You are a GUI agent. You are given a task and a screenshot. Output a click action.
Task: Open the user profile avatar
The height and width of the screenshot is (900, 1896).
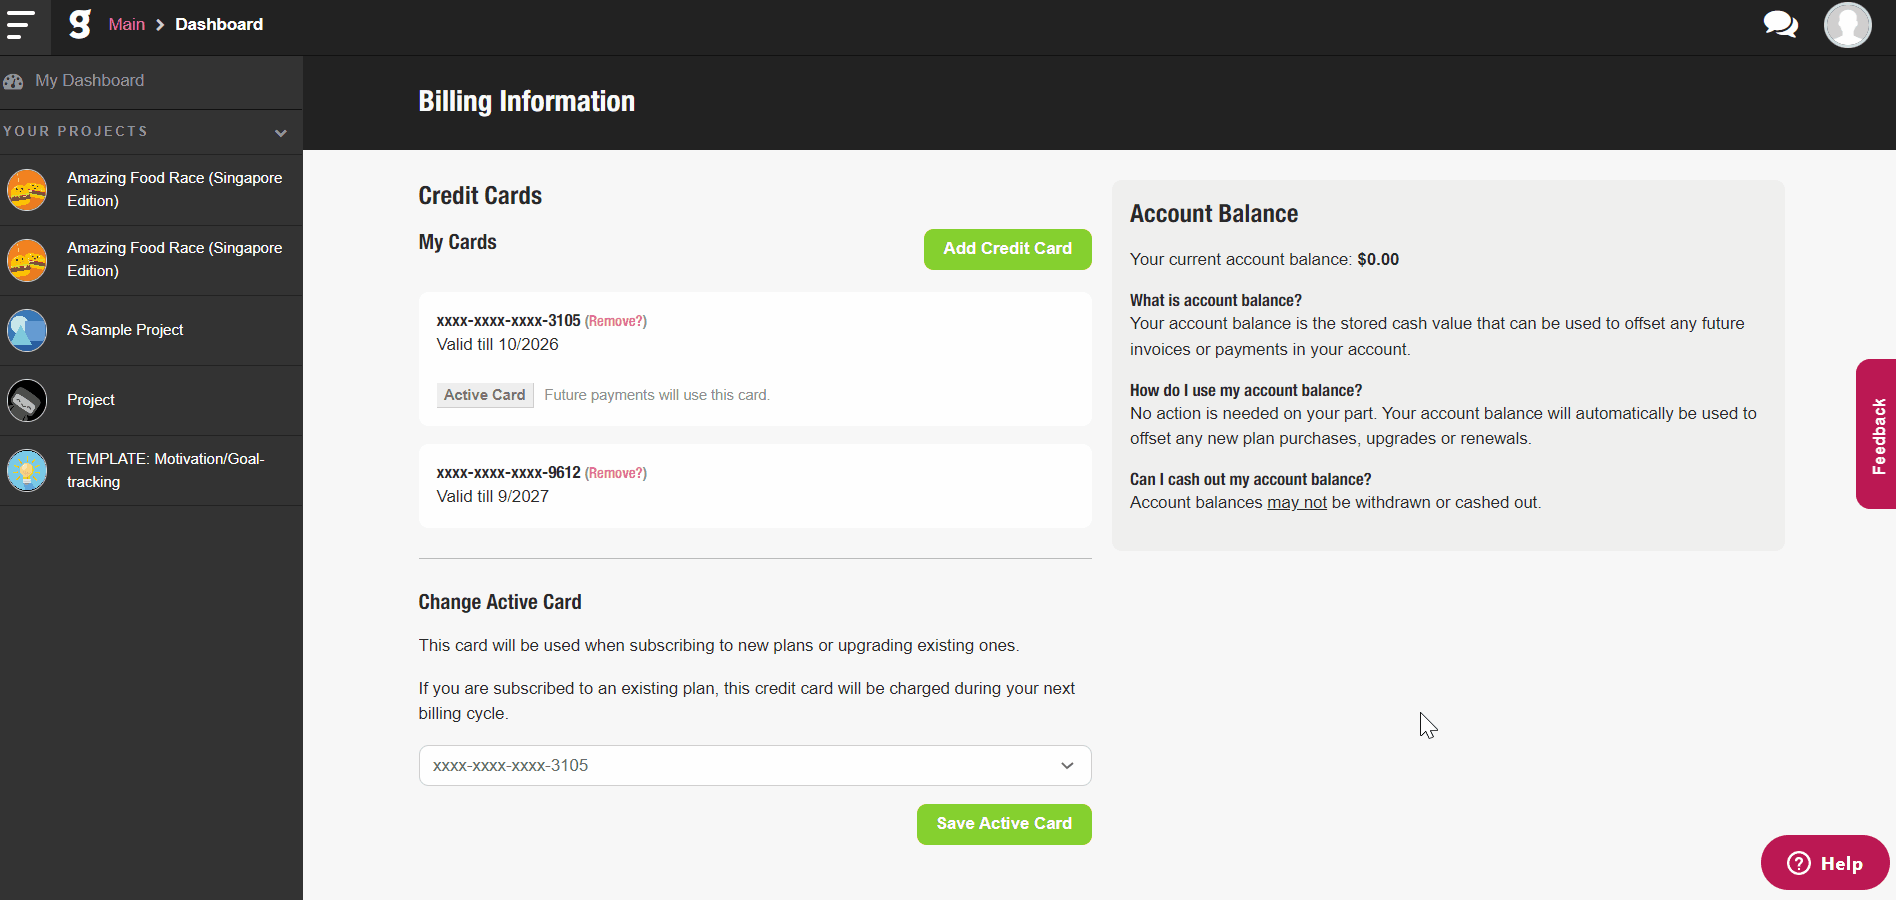pyautogui.click(x=1847, y=25)
